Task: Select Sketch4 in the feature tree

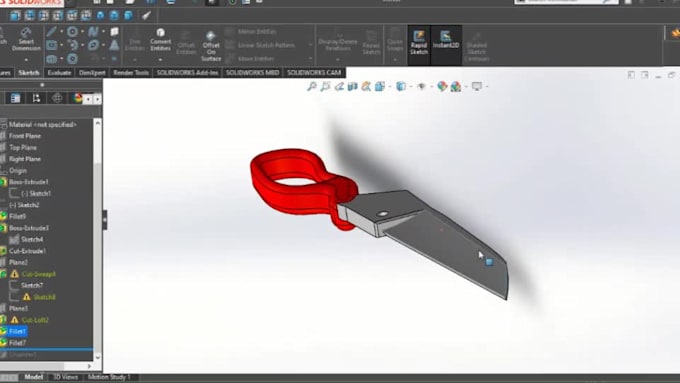Action: coord(32,239)
